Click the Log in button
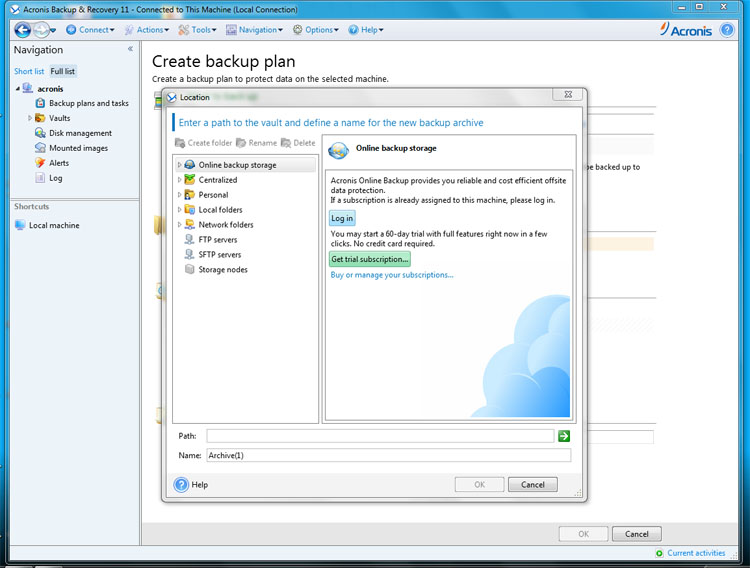The image size is (750, 568). pos(342,218)
